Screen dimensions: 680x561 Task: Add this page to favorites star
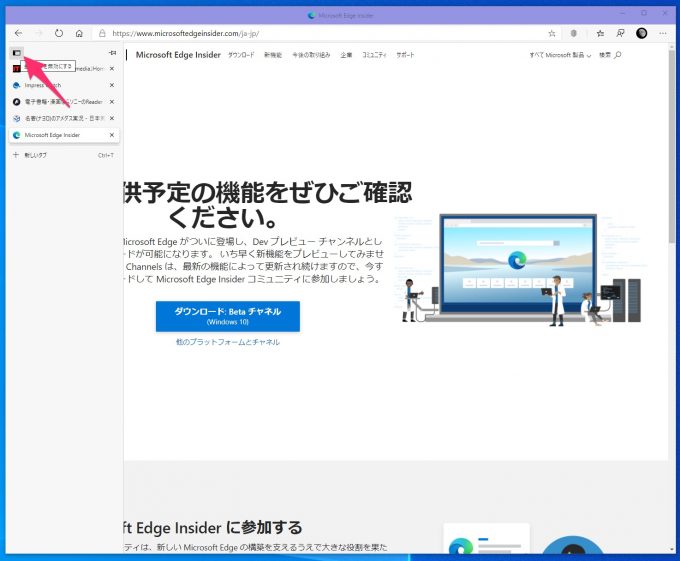pos(552,33)
